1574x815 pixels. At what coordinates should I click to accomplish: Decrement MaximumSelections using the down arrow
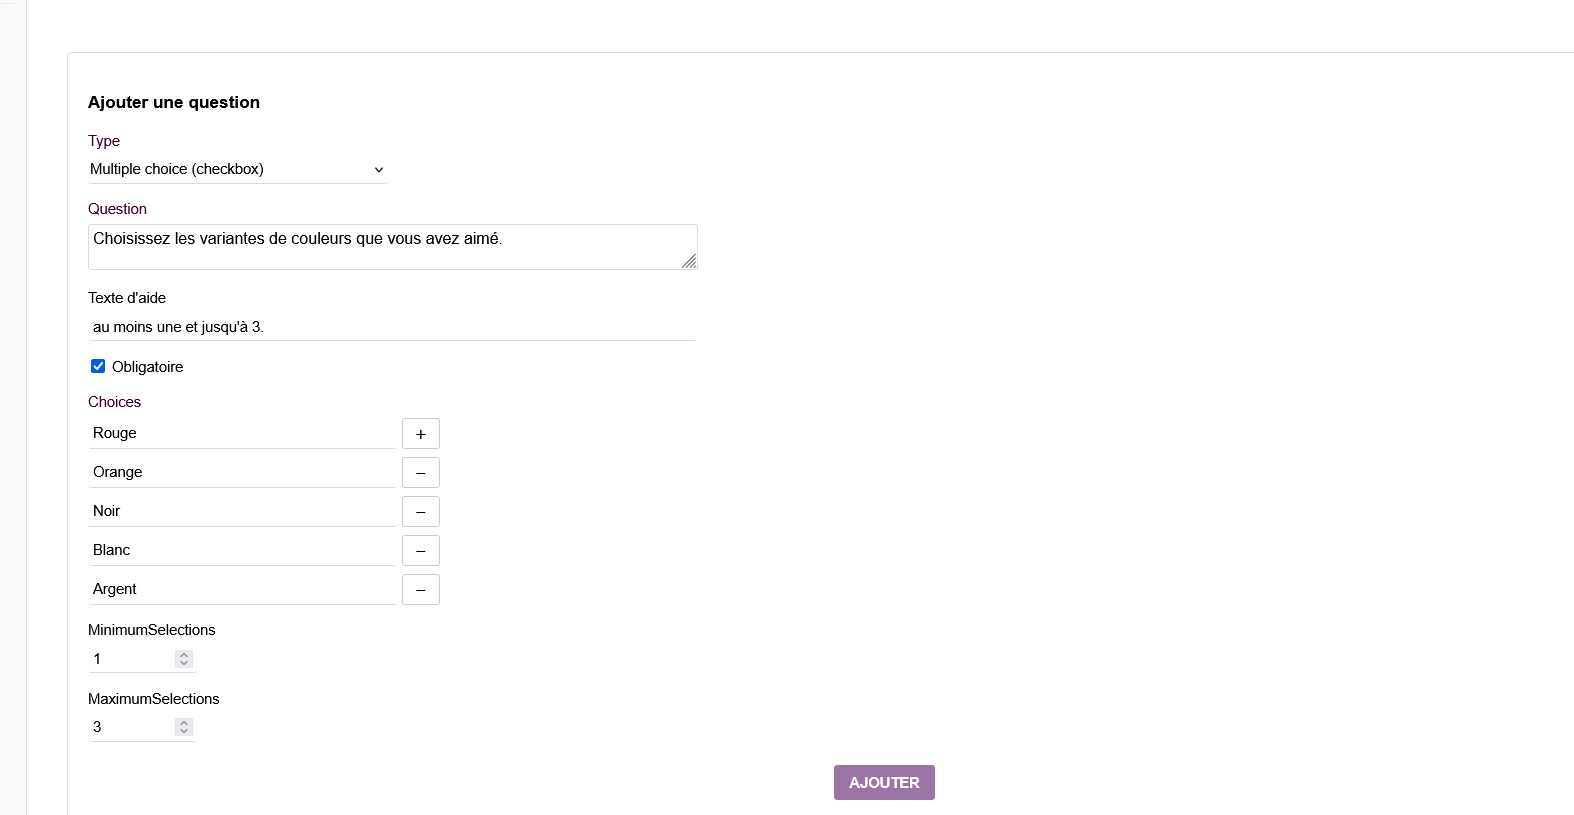click(x=184, y=731)
